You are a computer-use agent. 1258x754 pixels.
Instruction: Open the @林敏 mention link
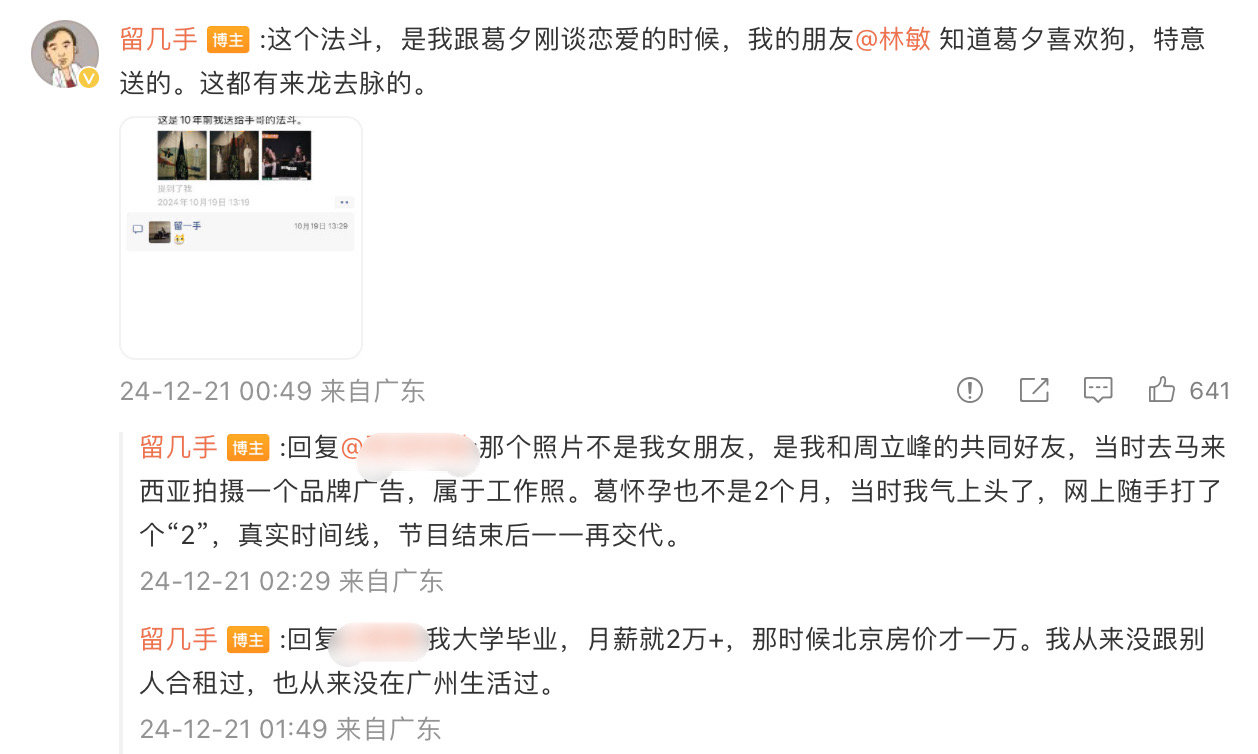click(x=893, y=40)
